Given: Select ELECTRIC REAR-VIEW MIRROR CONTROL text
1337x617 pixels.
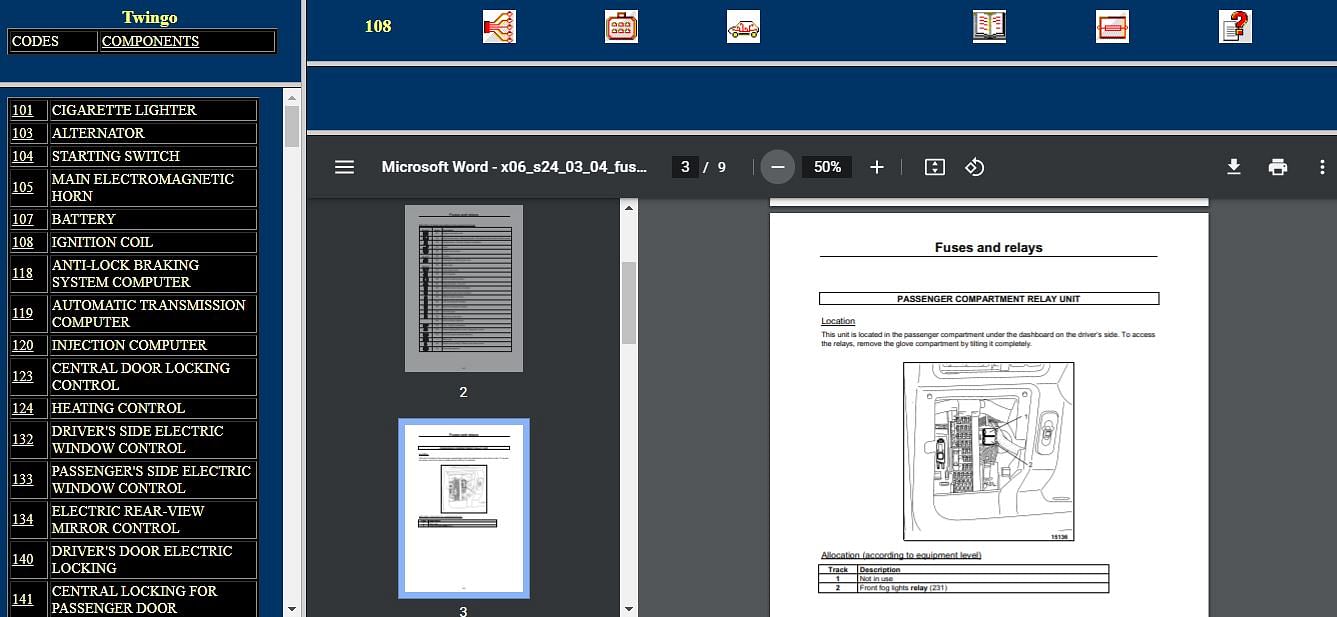Looking at the screenshot, I should pos(128,519).
